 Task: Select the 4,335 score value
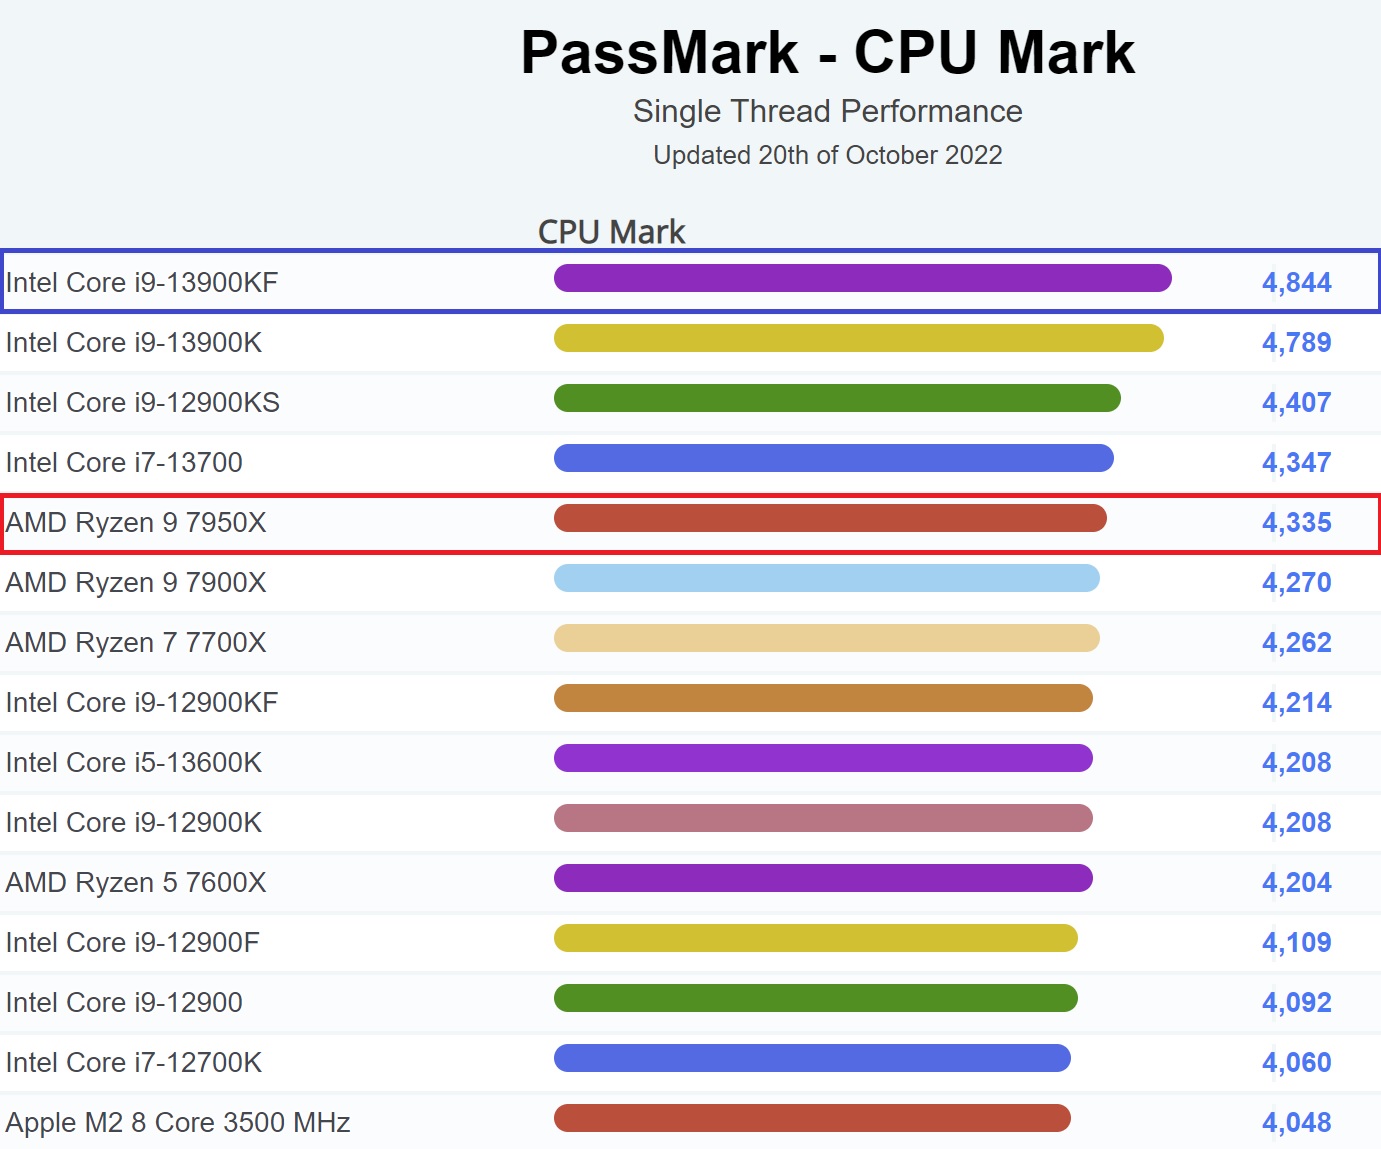click(x=1296, y=523)
